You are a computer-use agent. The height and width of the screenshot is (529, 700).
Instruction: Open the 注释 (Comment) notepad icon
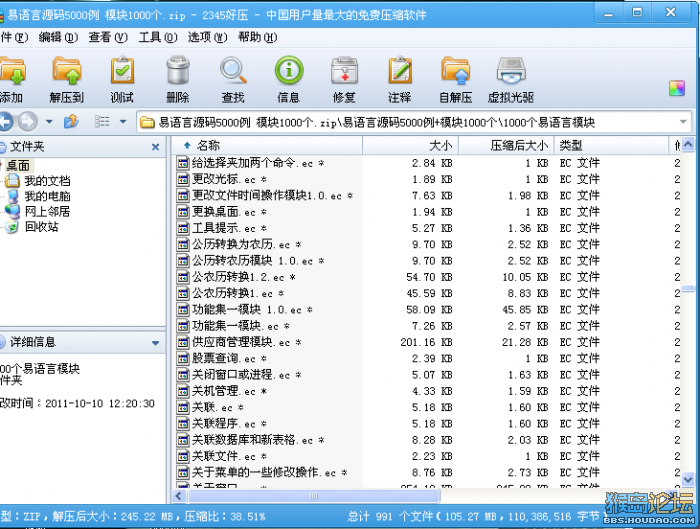[x=400, y=70]
